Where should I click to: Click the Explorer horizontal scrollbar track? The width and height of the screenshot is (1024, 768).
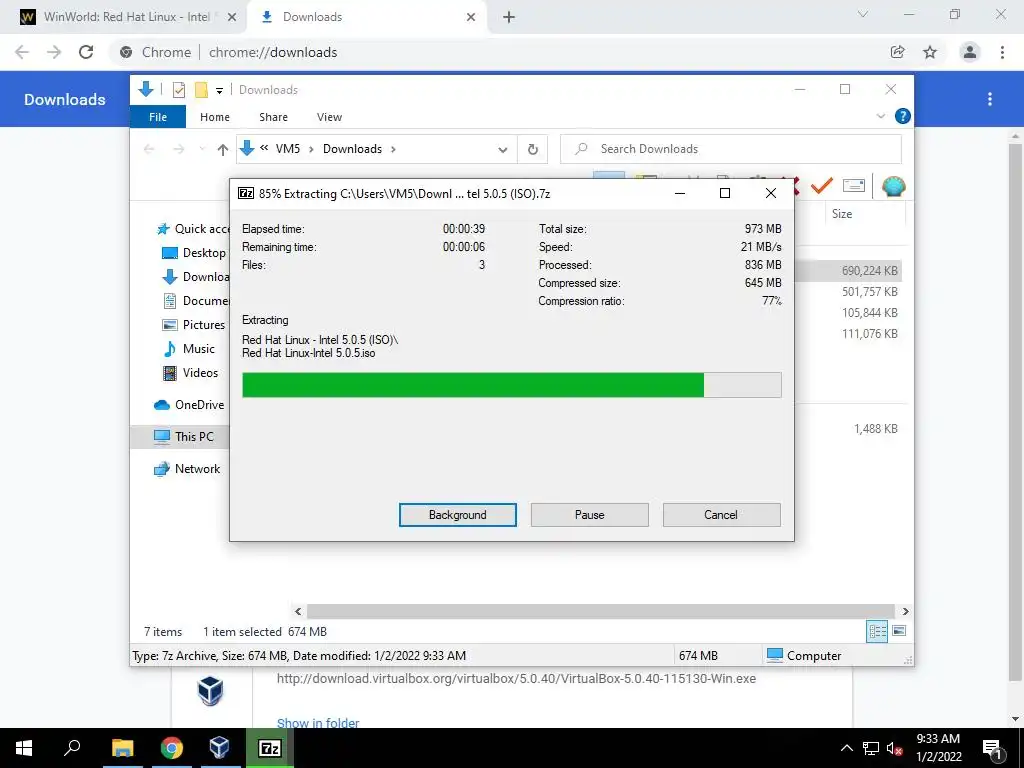pyautogui.click(x=601, y=611)
